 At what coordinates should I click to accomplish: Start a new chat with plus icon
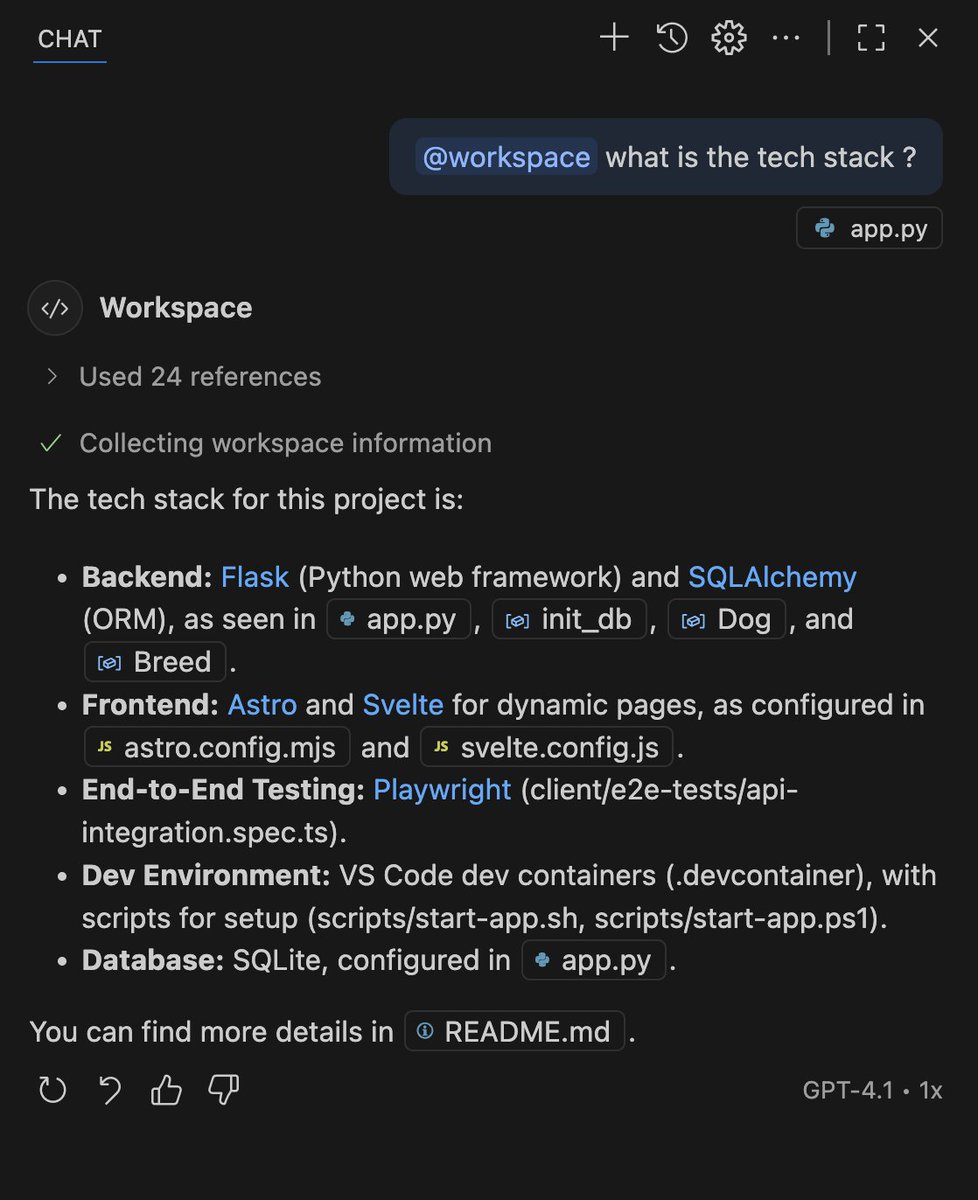[x=614, y=38]
